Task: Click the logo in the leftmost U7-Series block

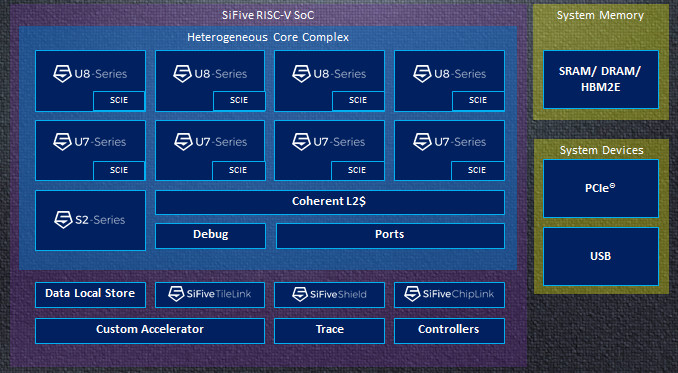Action: pyautogui.click(x=62, y=142)
